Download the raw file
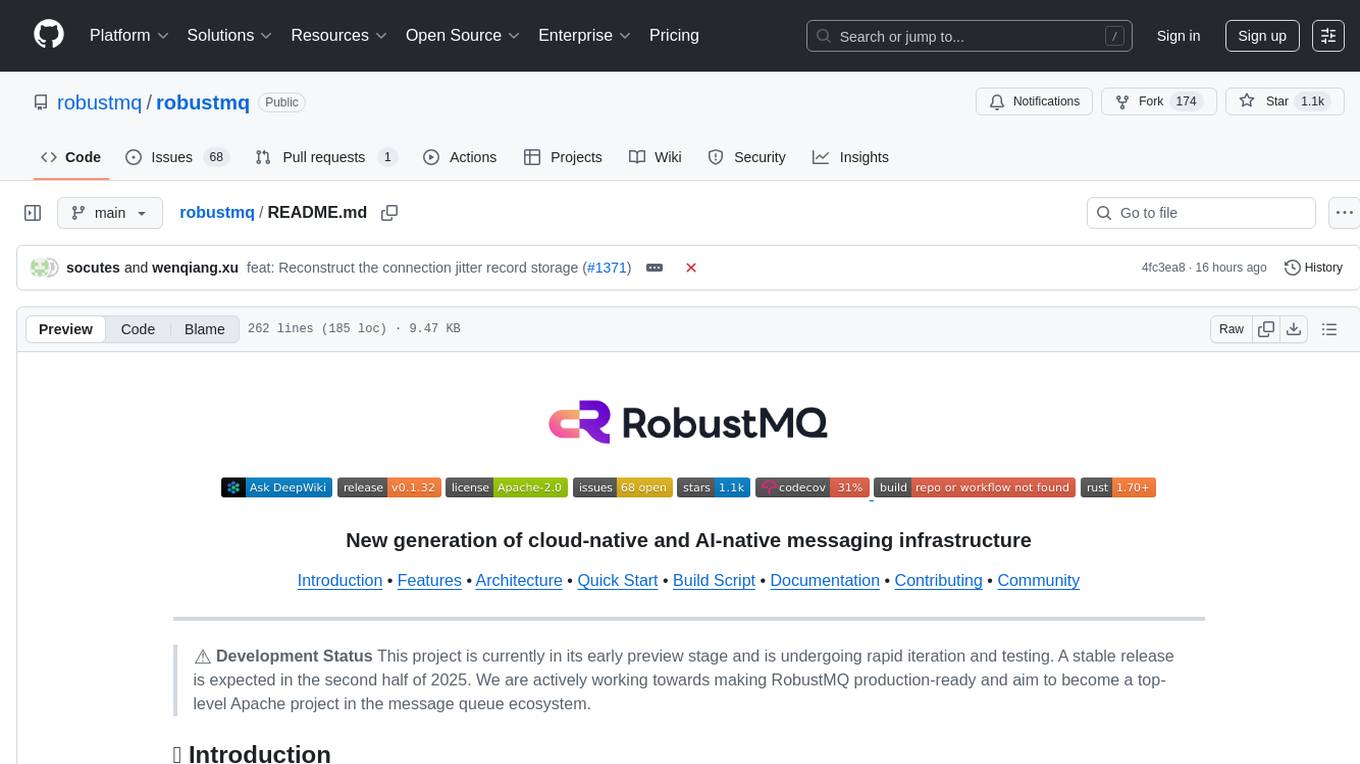This screenshot has width=1360, height=764. pos(1293,329)
